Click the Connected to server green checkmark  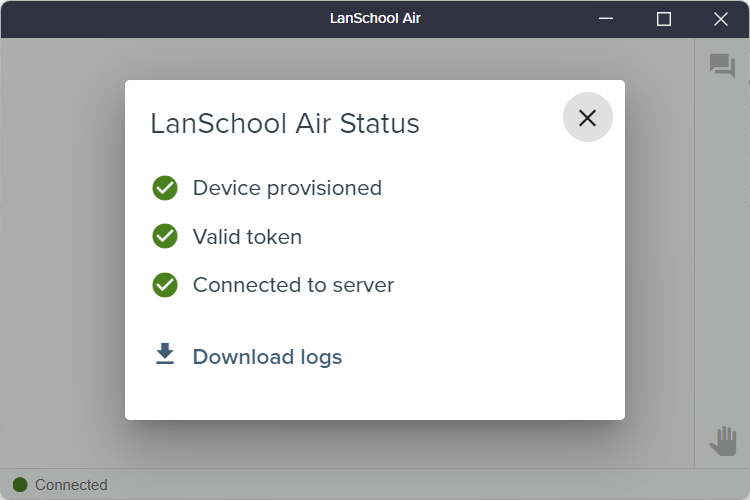[165, 285]
